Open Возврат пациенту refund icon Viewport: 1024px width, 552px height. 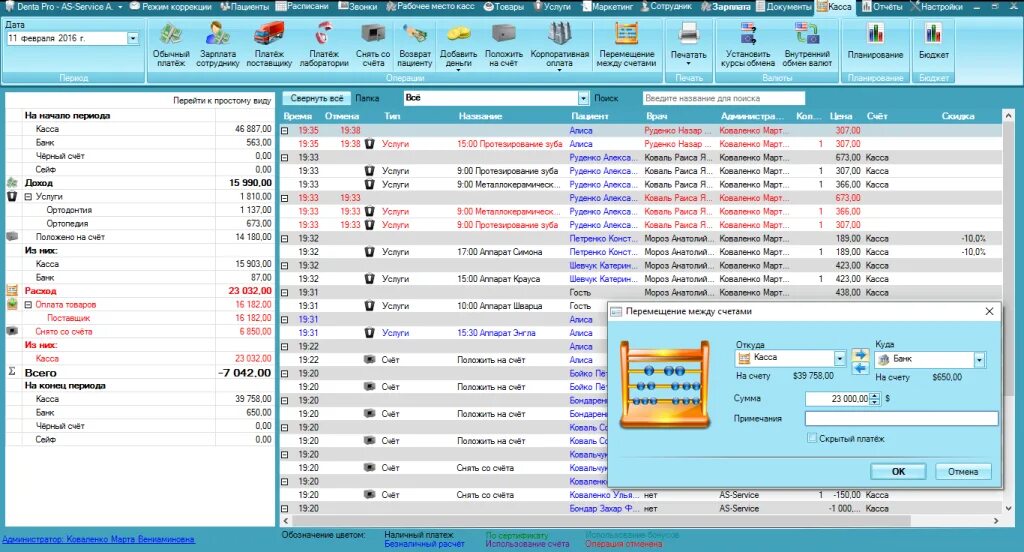(x=415, y=44)
